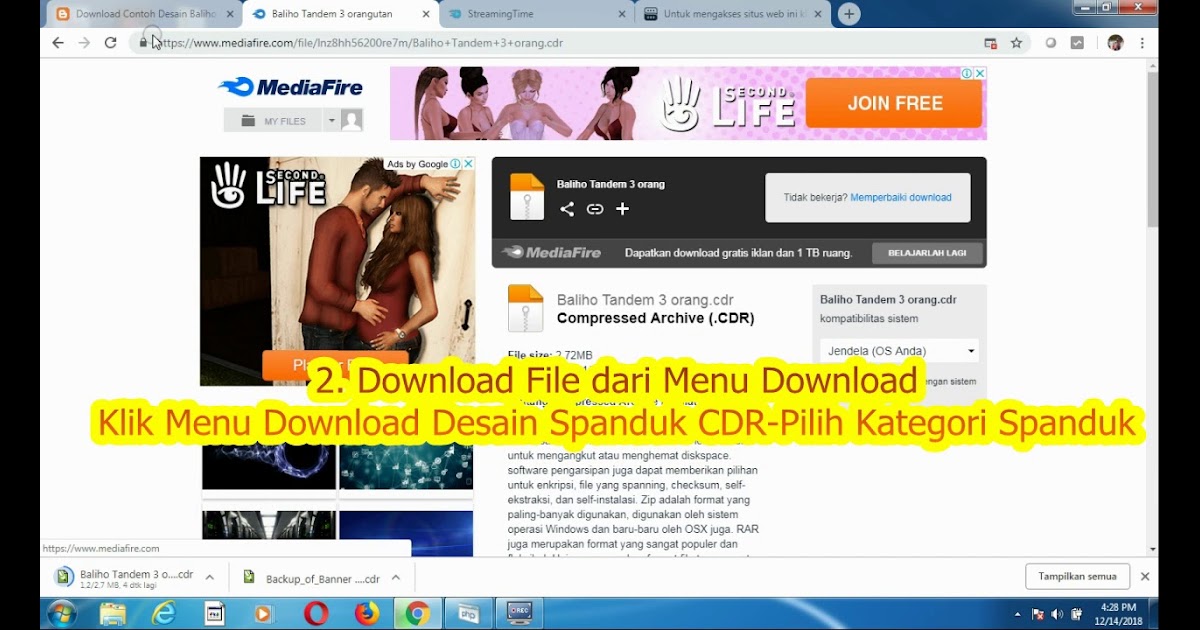Open the Baliho Tandem 3 o....cdr download item
Image resolution: width=1200 pixels, height=630 pixels.
[x=124, y=578]
